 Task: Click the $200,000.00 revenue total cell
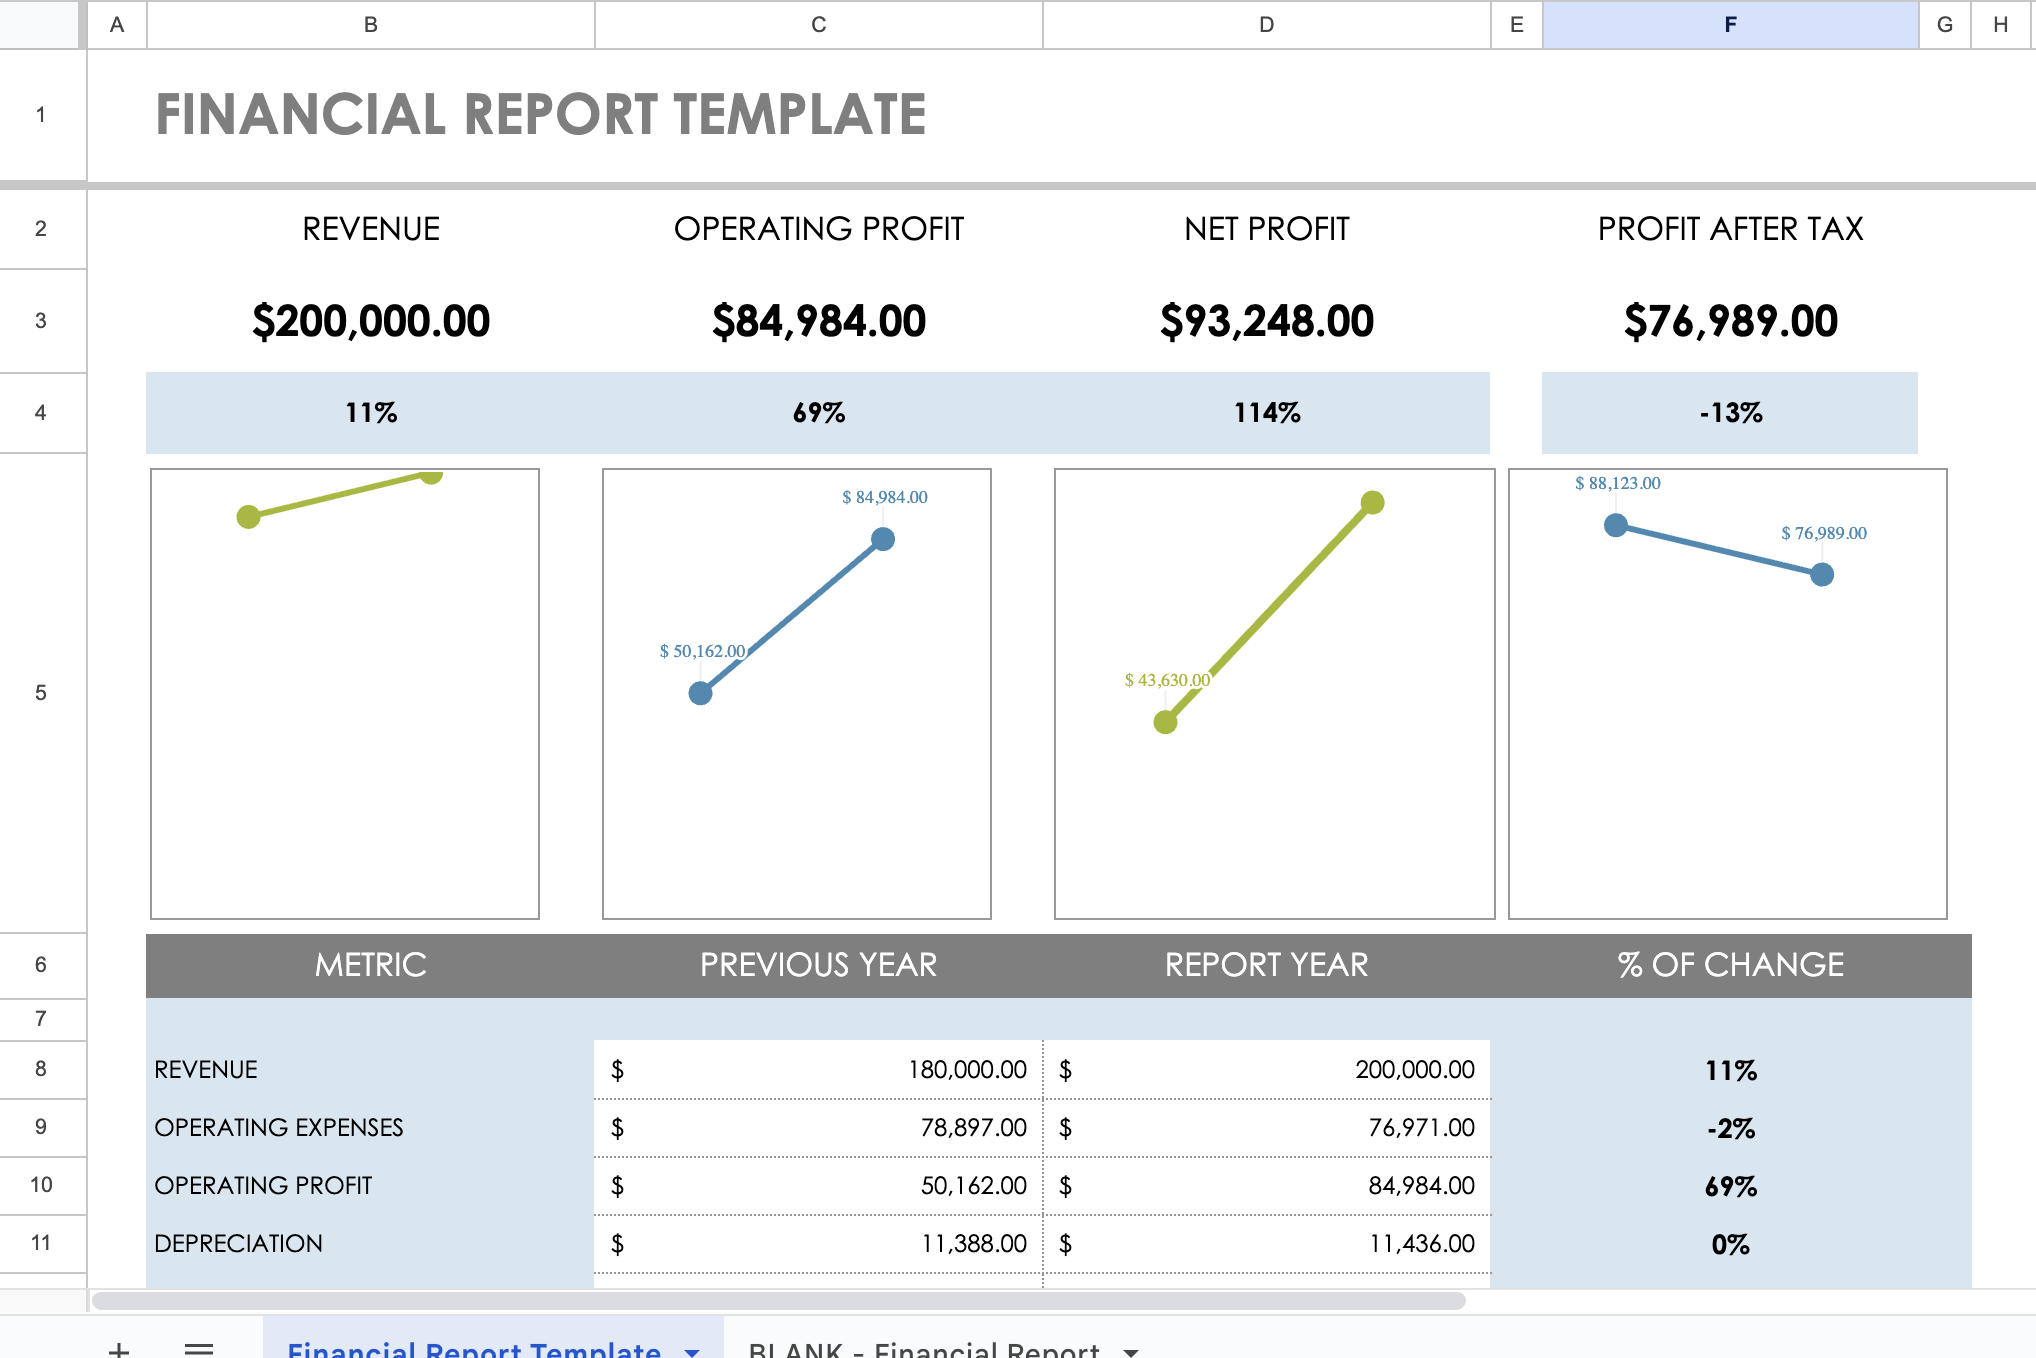point(370,321)
